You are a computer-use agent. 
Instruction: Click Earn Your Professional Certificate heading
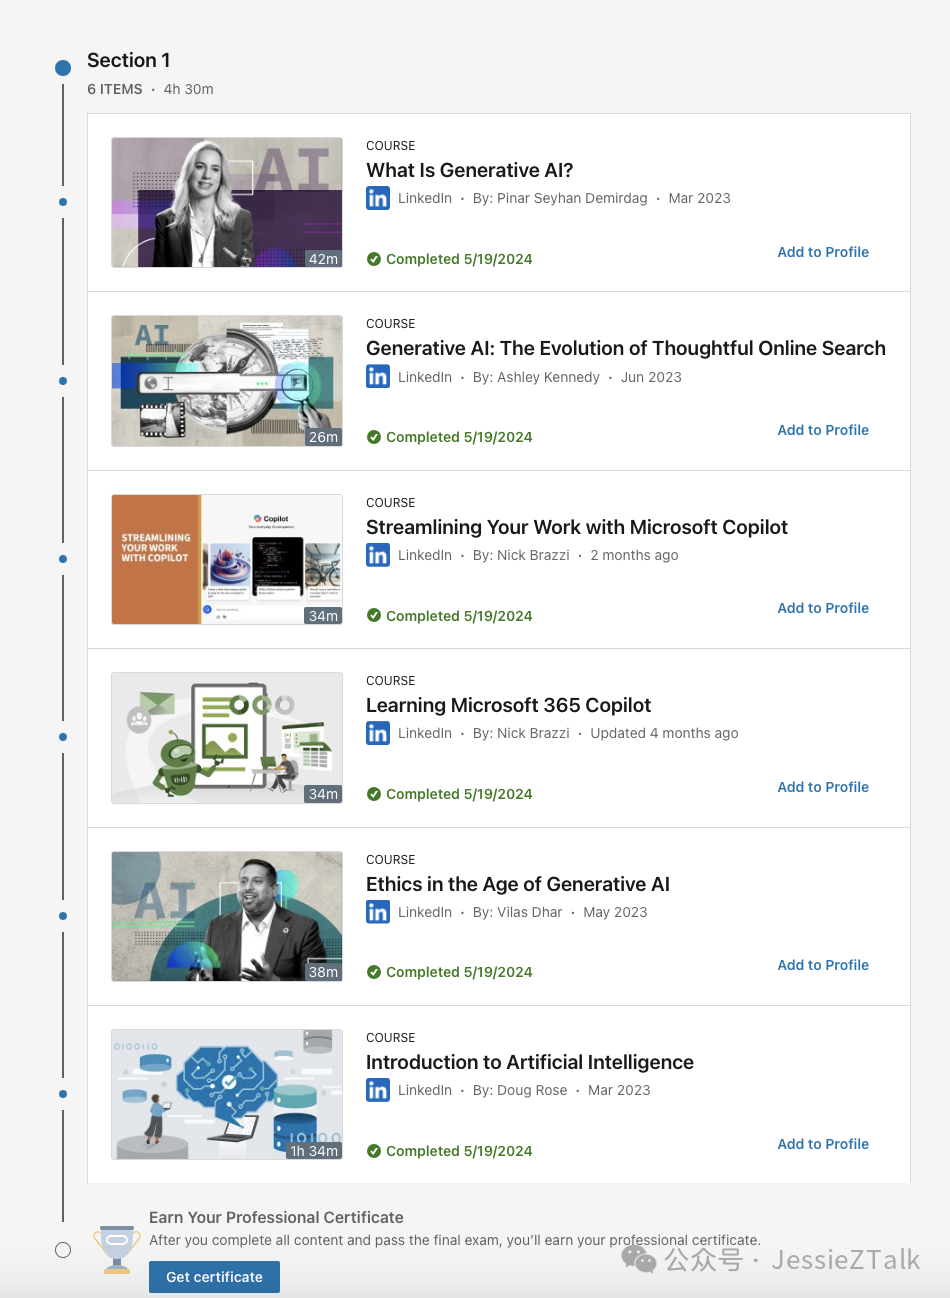(x=276, y=1217)
